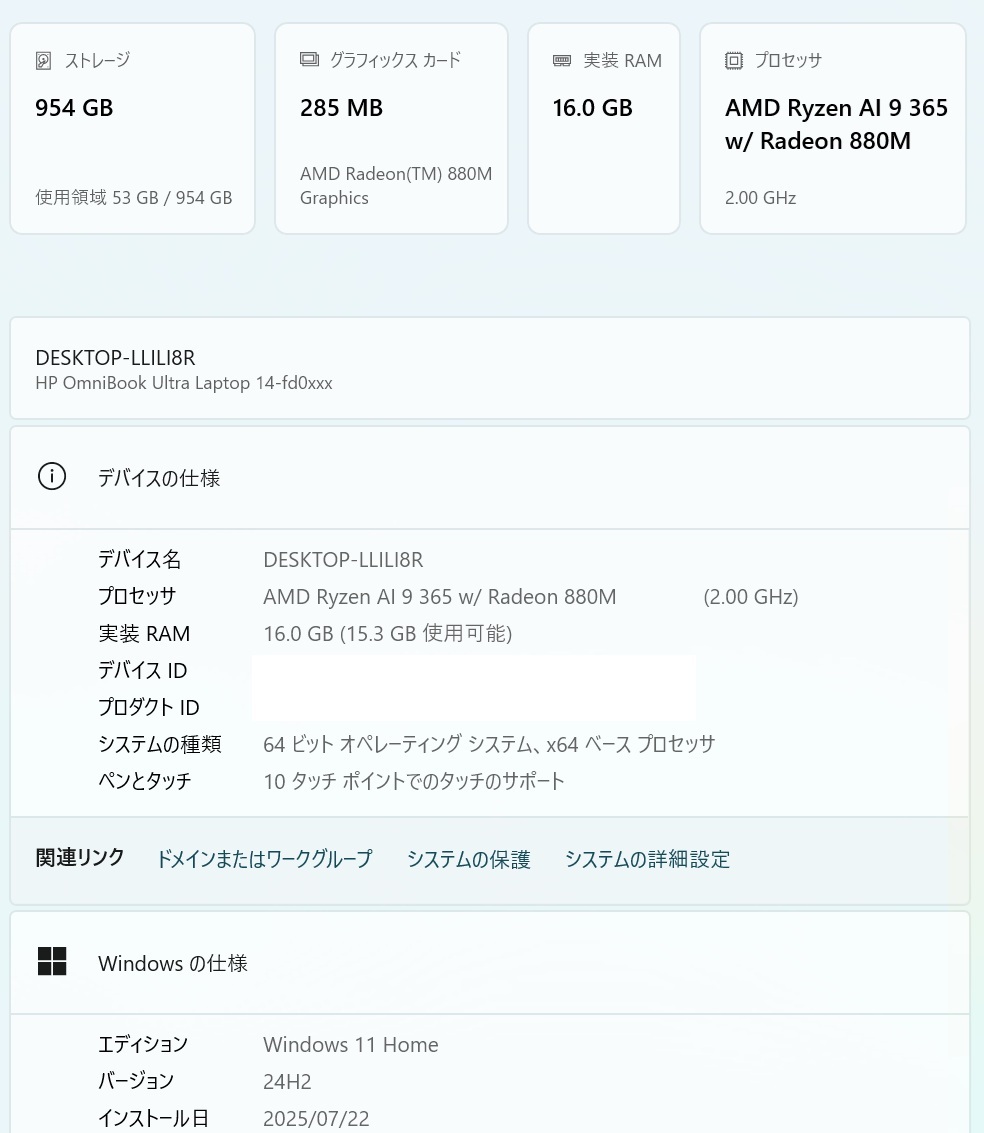The image size is (984, 1133).
Task: Click the Windows logo beside Windows の仕様
Action: click(x=52, y=961)
